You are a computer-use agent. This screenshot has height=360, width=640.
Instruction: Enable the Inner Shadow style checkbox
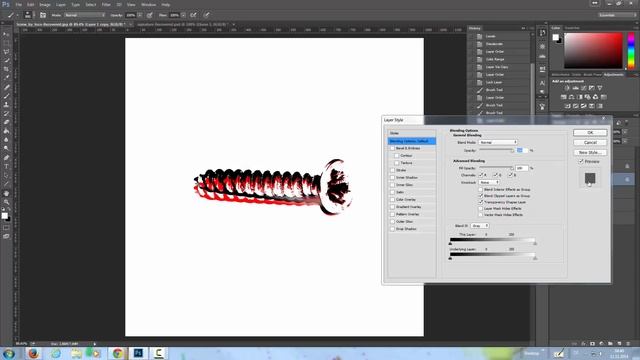coord(393,178)
